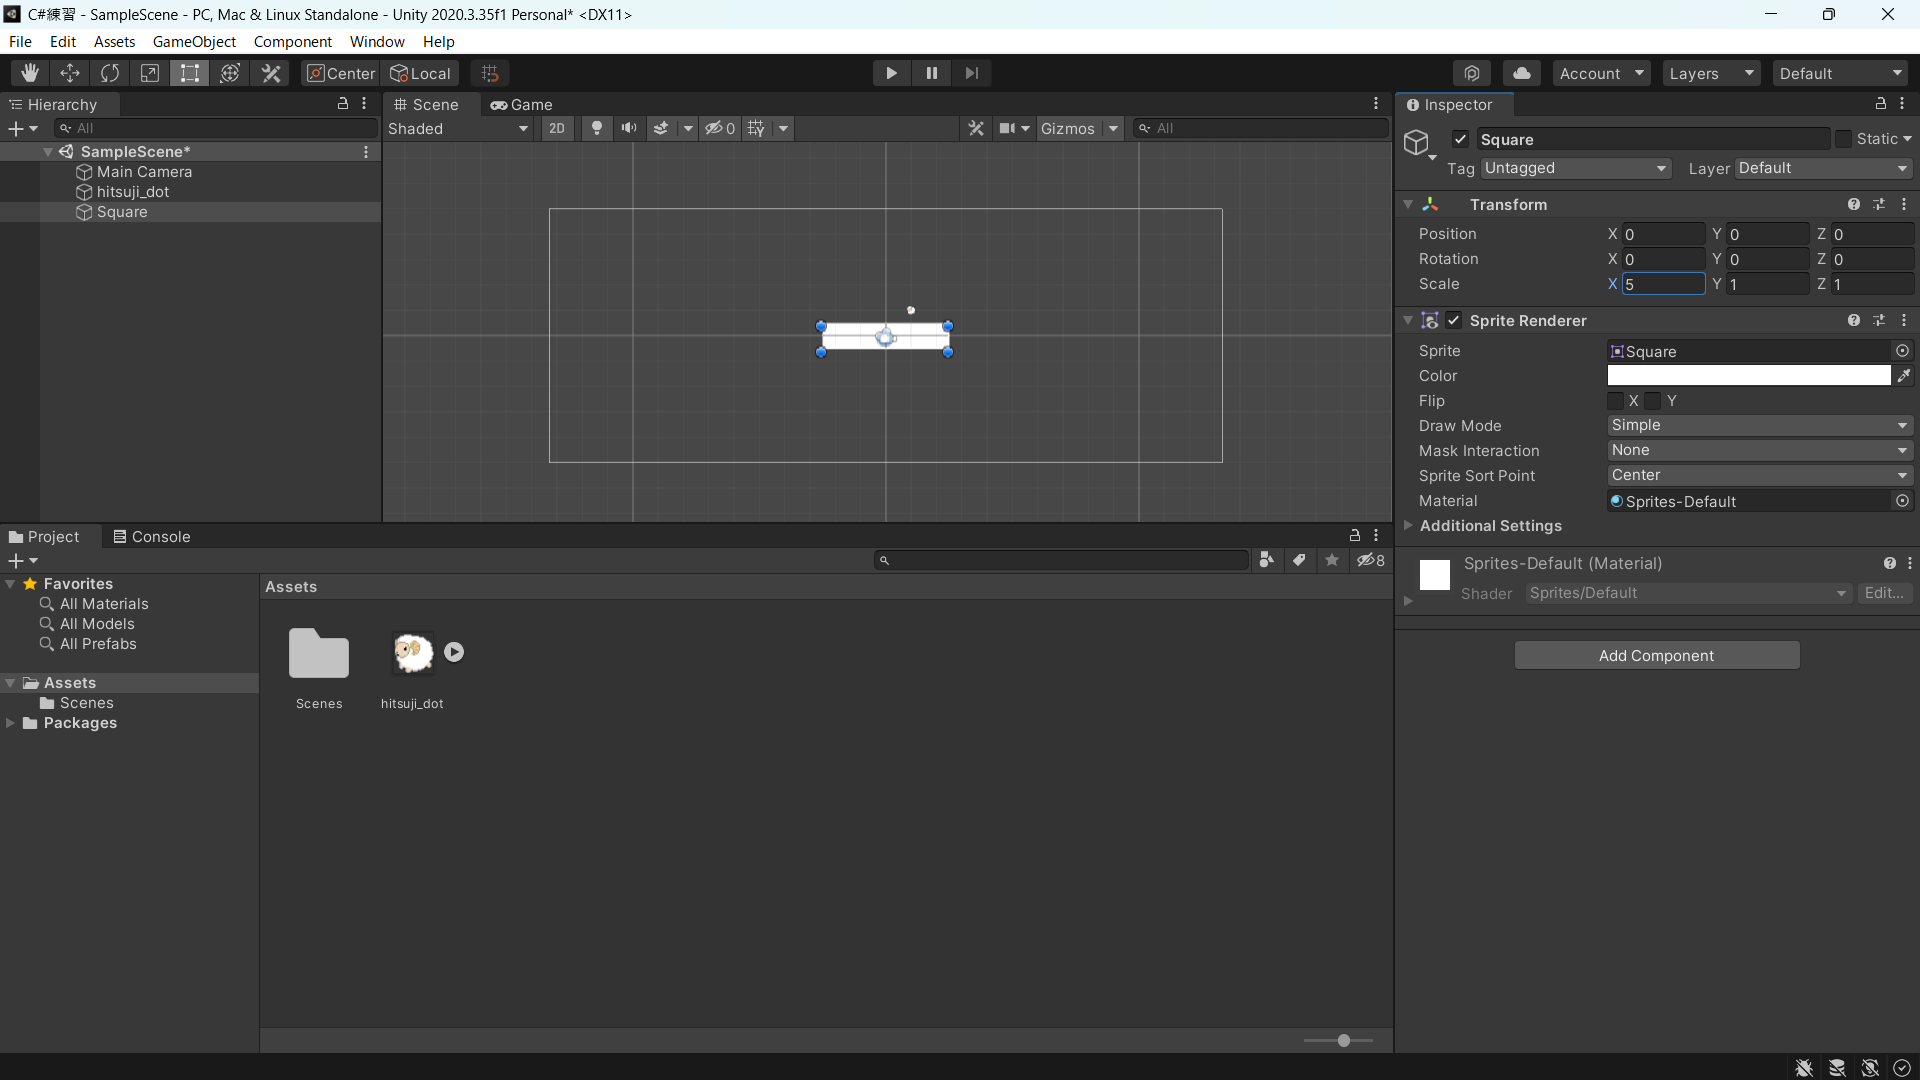Viewport: 1920px width, 1080px height.
Task: Open the Layer dropdown for Square
Action: tap(1822, 167)
